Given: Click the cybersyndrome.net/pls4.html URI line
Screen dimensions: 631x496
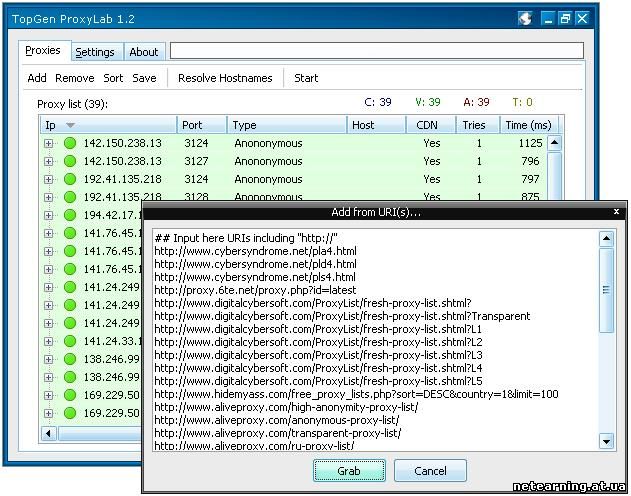Looking at the screenshot, I should coord(255,277).
